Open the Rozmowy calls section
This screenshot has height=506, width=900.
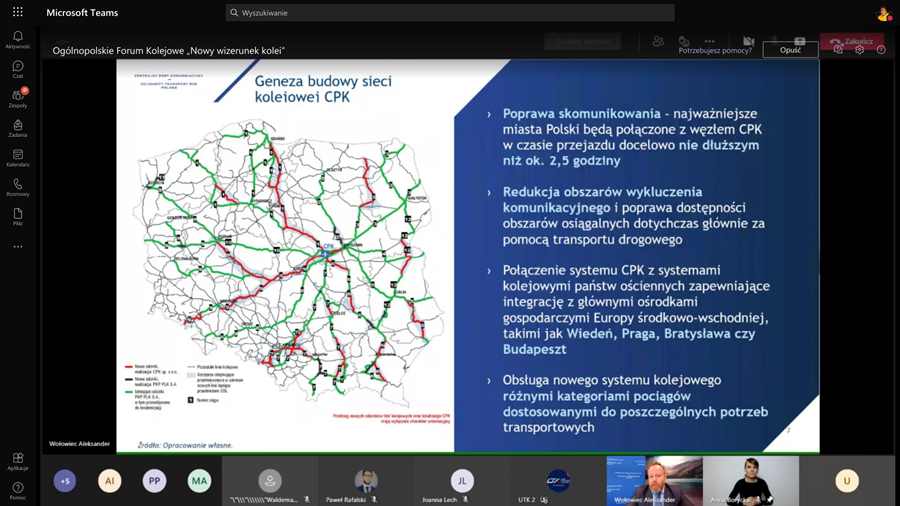(18, 188)
